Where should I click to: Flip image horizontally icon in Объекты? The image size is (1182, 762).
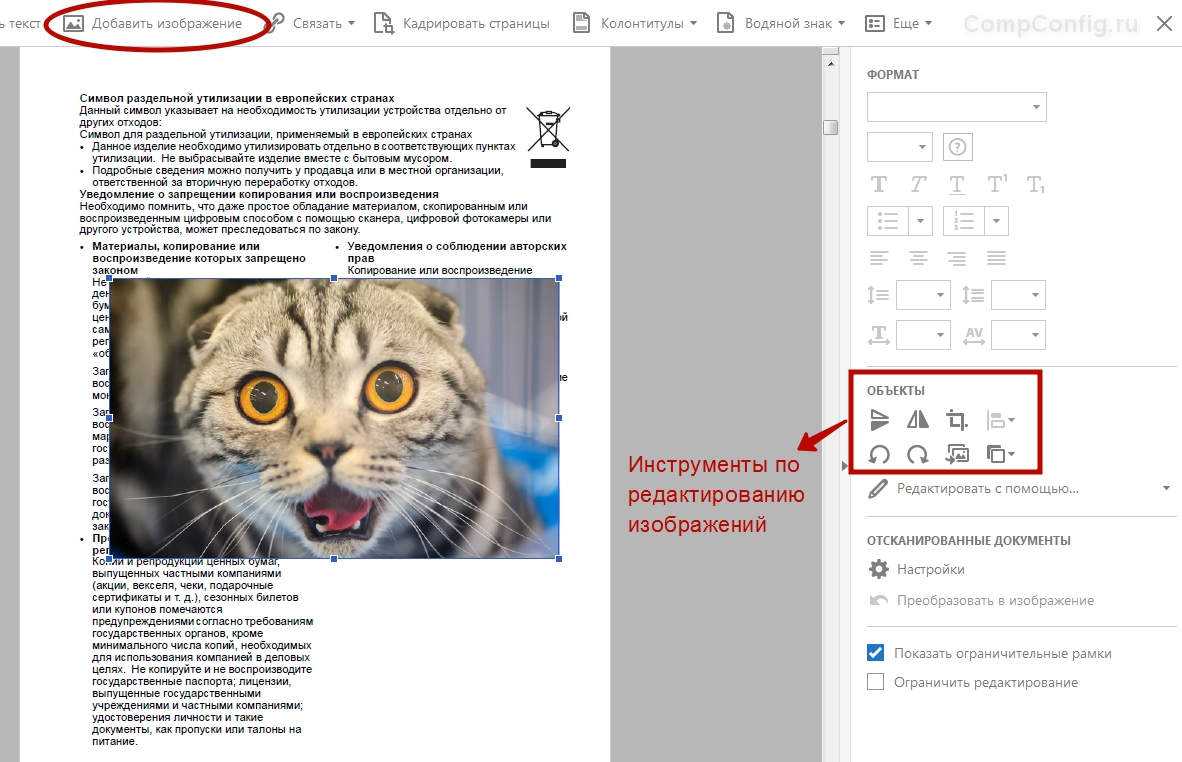917,420
